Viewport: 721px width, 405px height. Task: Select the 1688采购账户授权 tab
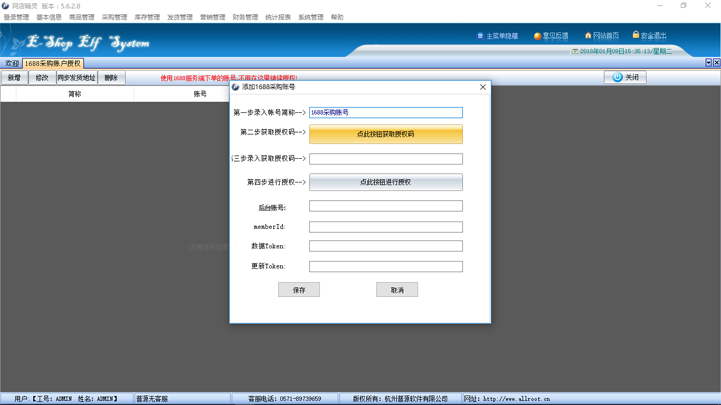point(53,63)
